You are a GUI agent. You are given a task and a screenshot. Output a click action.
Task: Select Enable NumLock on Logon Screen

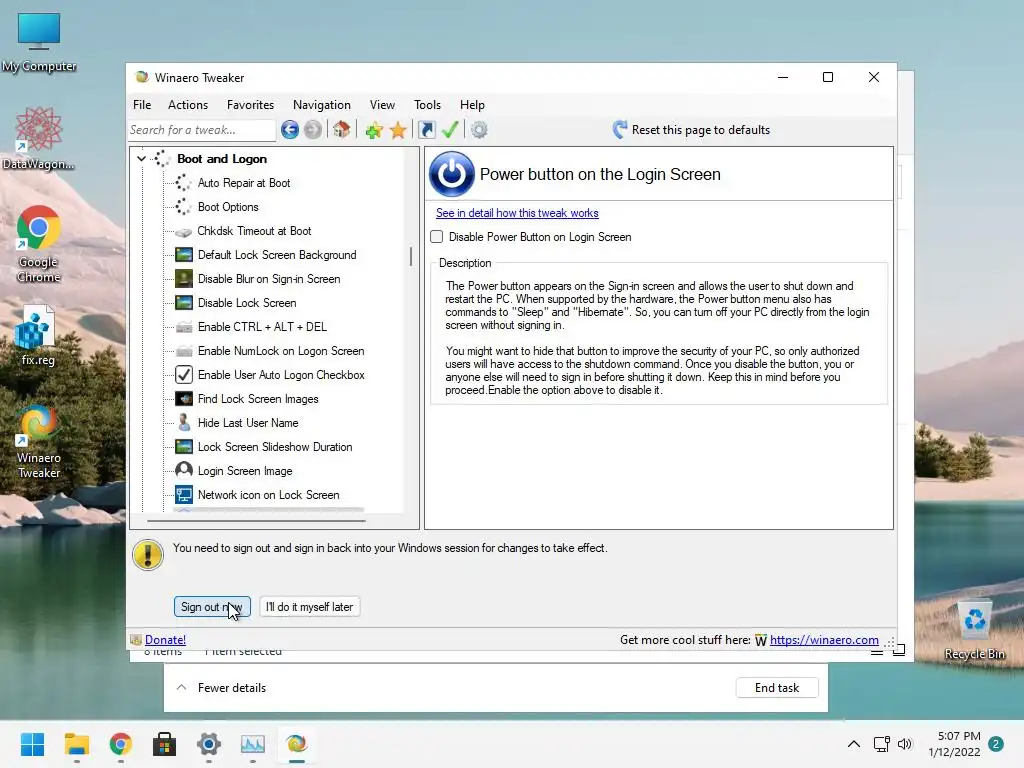tap(281, 351)
